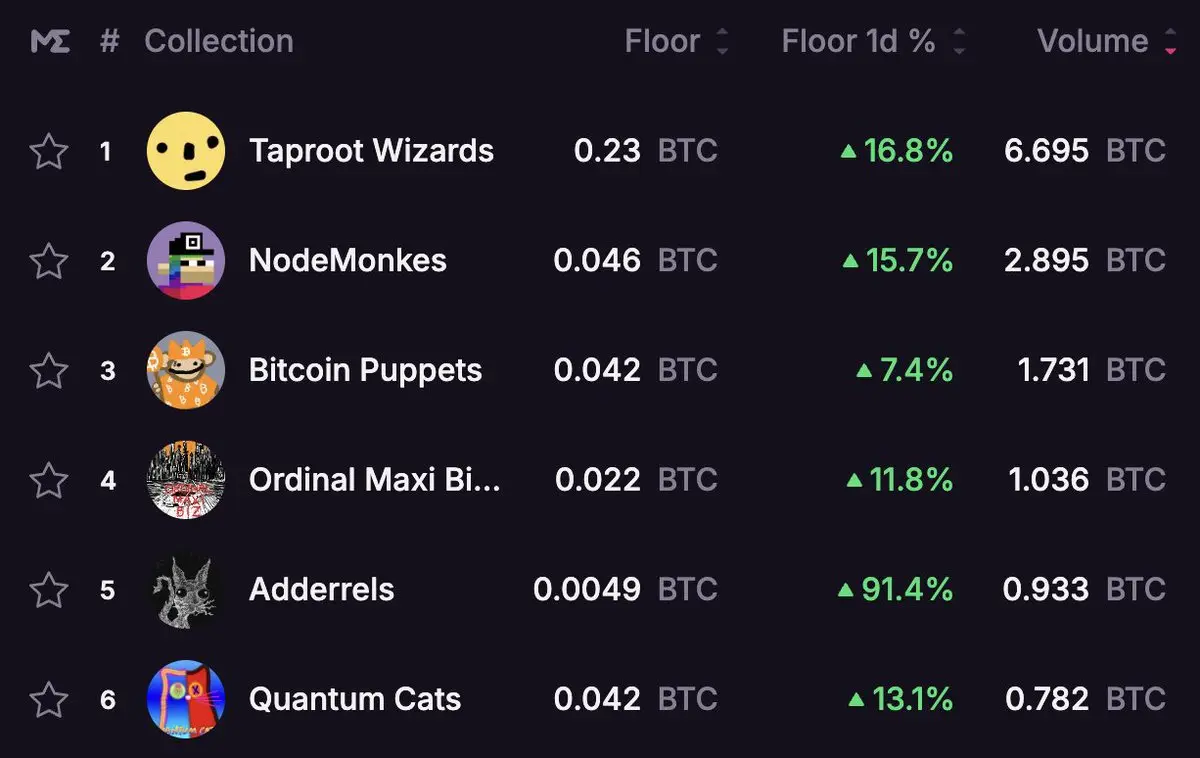Star the Bitcoin Puppets collection
The height and width of the screenshot is (758, 1200).
(x=49, y=371)
